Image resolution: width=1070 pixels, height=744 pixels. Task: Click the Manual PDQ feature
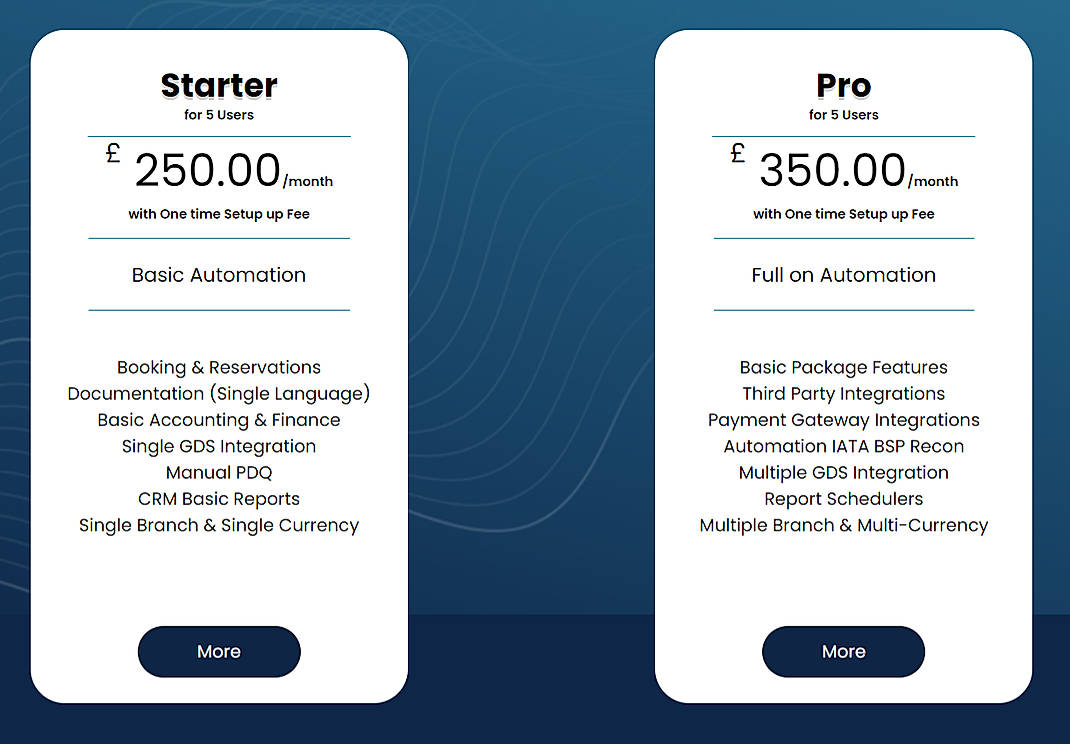tap(219, 472)
